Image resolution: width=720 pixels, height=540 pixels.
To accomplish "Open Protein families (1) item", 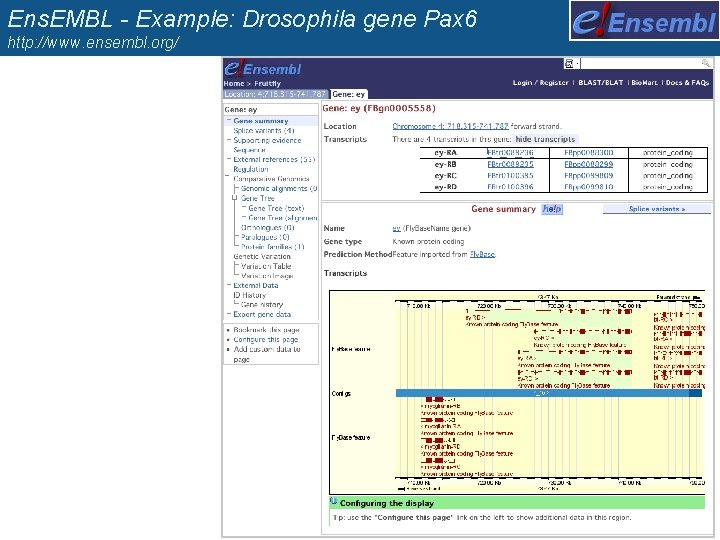I will [x=272, y=247].
